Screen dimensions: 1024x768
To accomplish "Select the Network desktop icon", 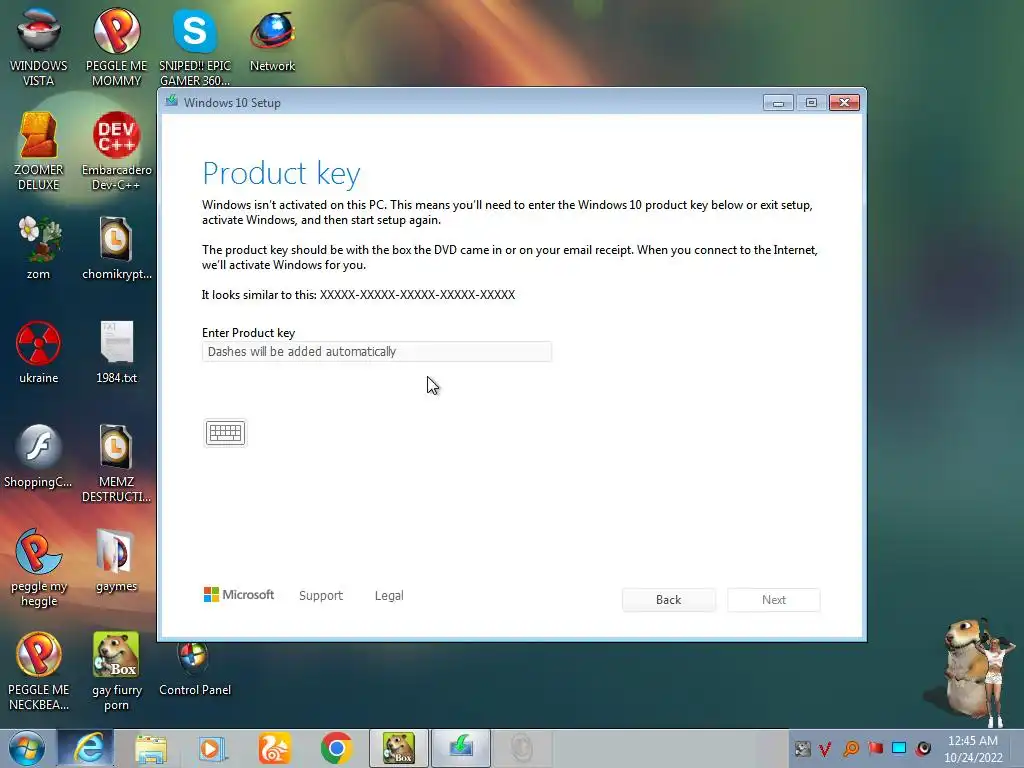I will [x=272, y=40].
